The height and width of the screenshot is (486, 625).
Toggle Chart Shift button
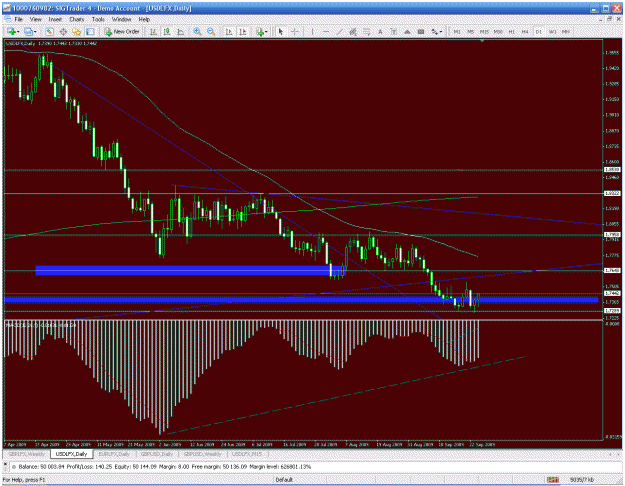point(243,31)
